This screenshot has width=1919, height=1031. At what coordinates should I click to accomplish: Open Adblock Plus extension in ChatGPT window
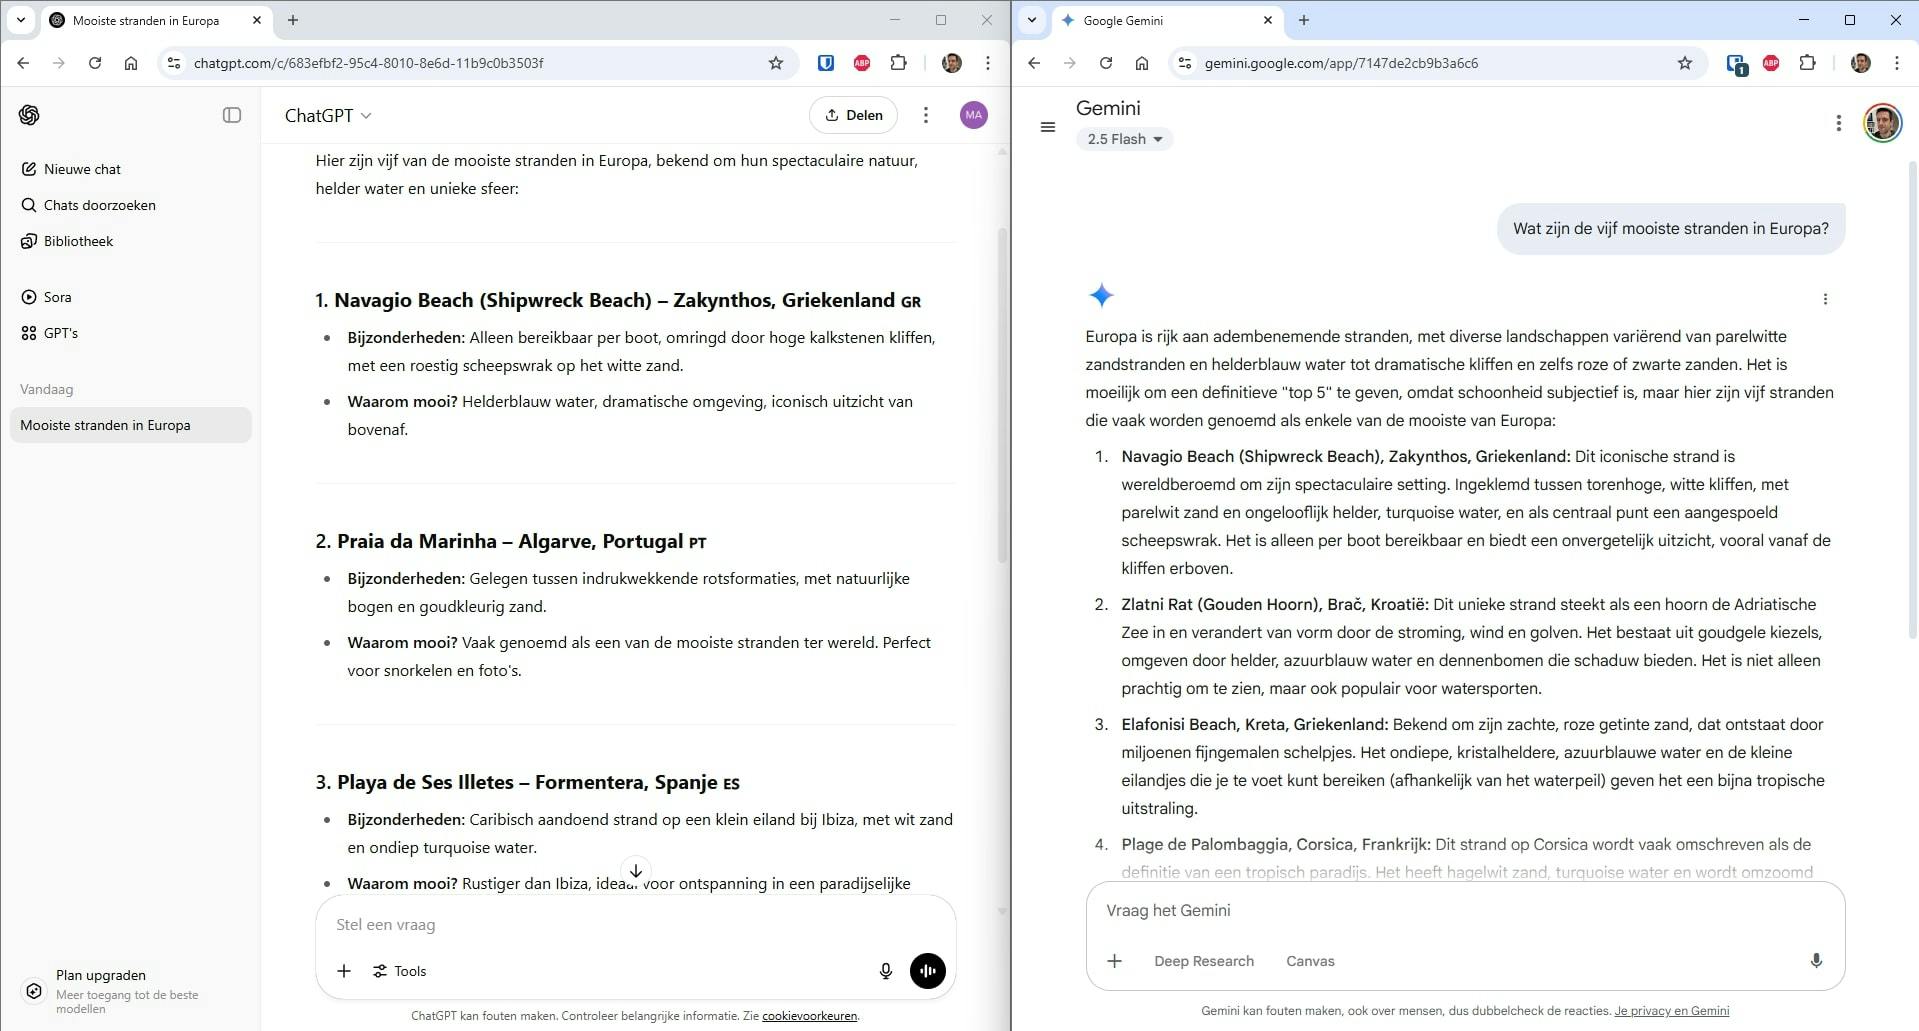(x=862, y=63)
